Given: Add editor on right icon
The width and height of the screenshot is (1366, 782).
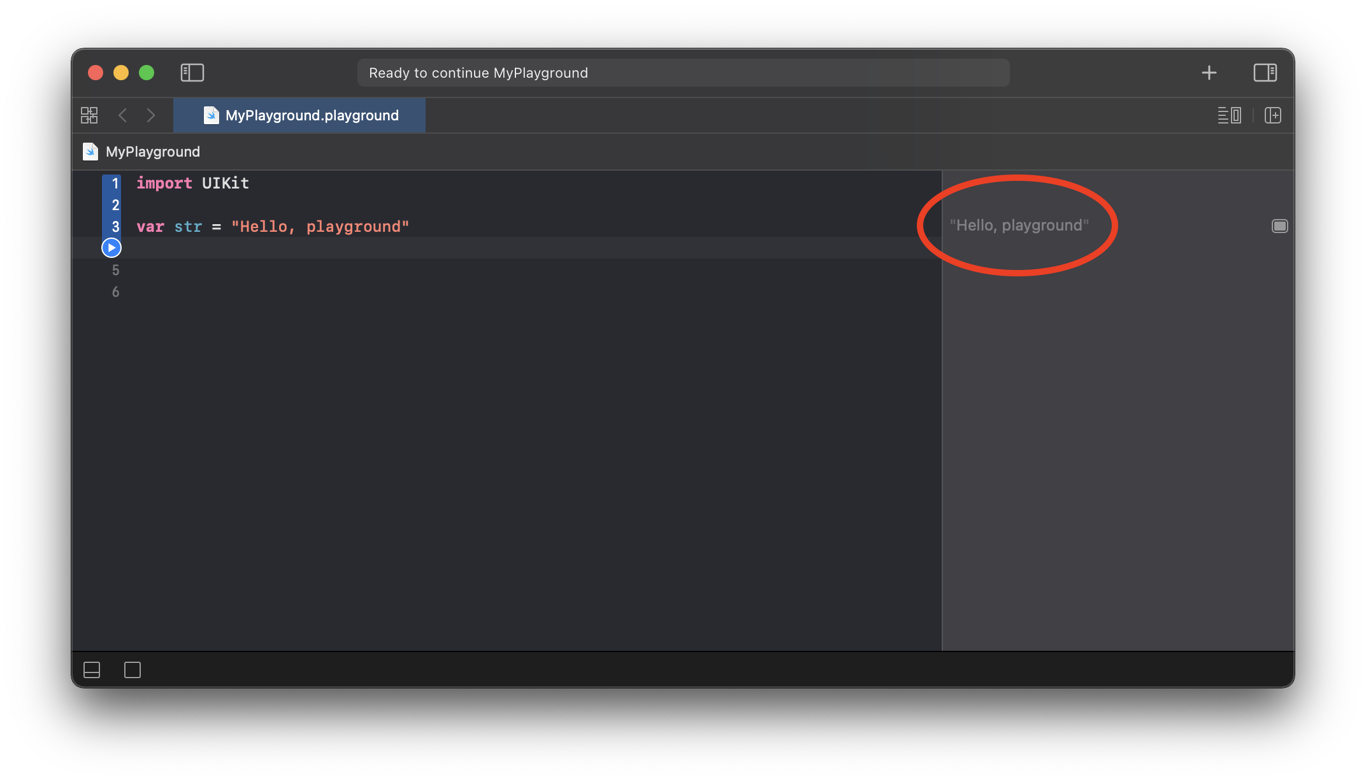Looking at the screenshot, I should click(1273, 116).
